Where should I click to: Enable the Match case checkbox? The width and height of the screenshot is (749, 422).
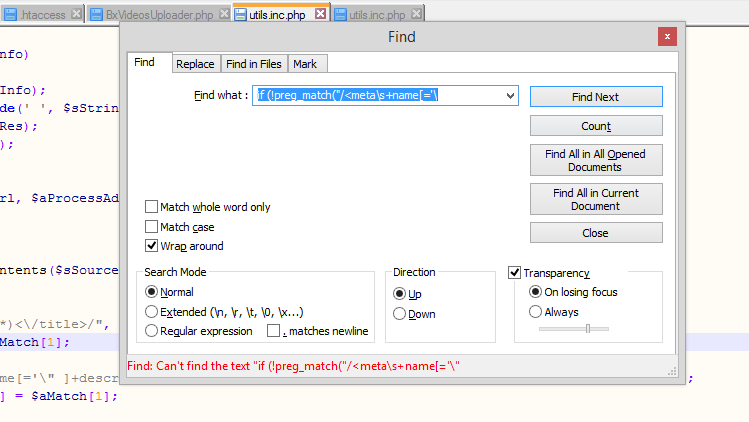click(151, 226)
